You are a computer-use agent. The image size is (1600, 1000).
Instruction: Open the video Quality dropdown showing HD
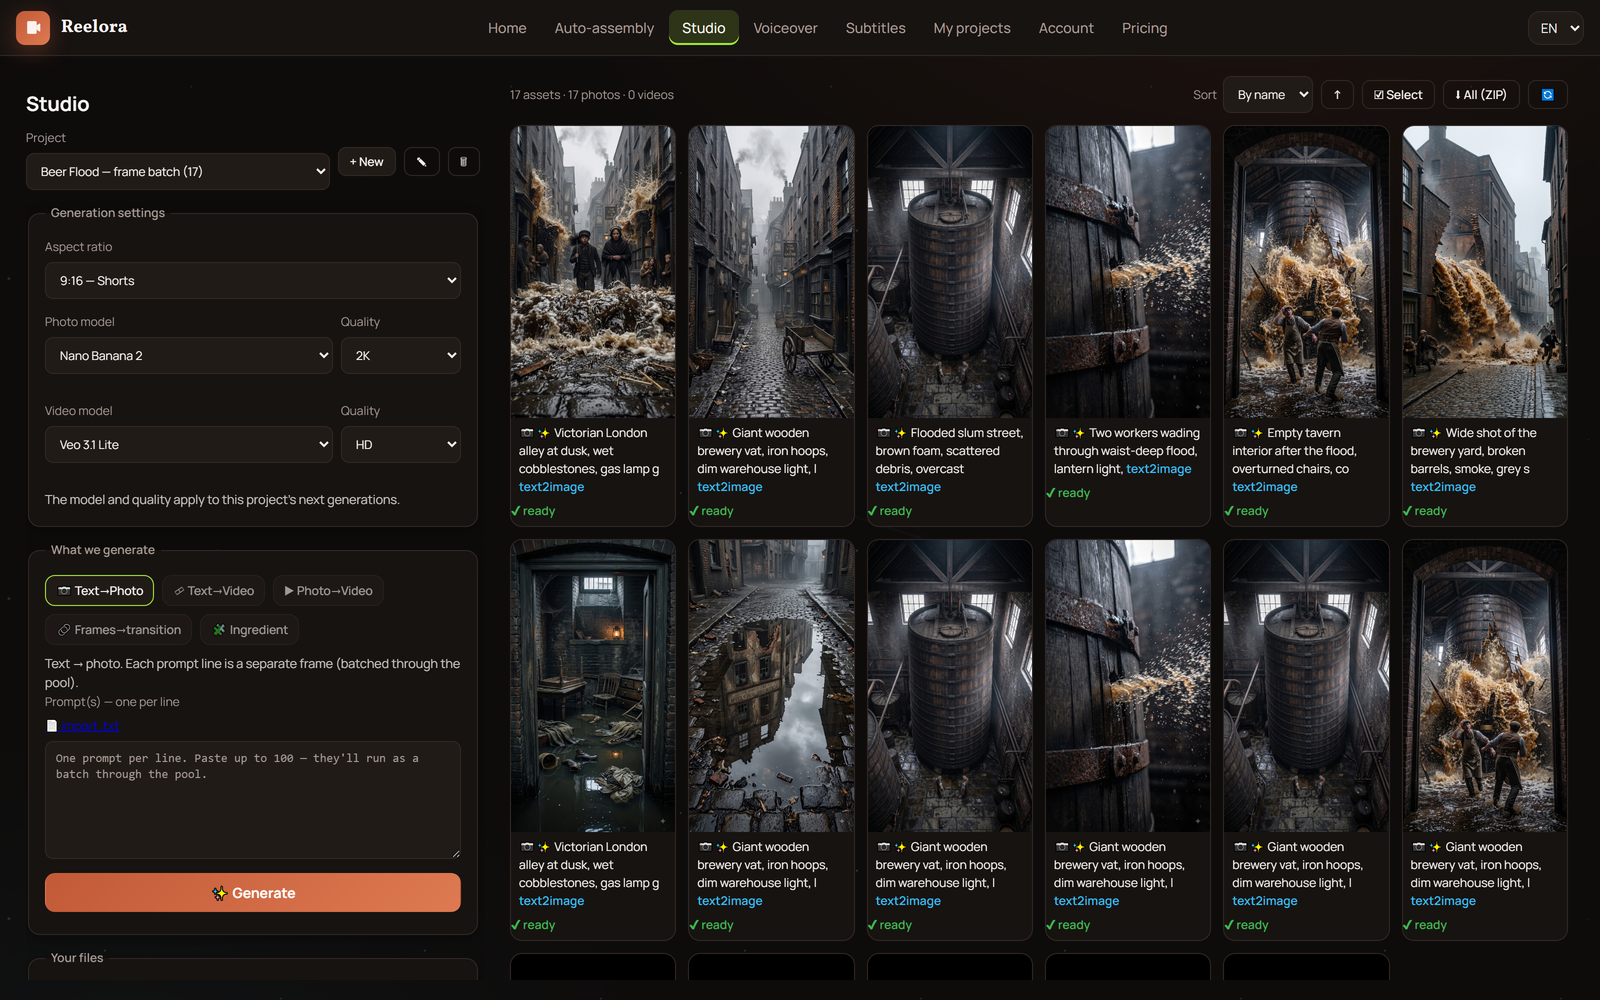pos(401,445)
